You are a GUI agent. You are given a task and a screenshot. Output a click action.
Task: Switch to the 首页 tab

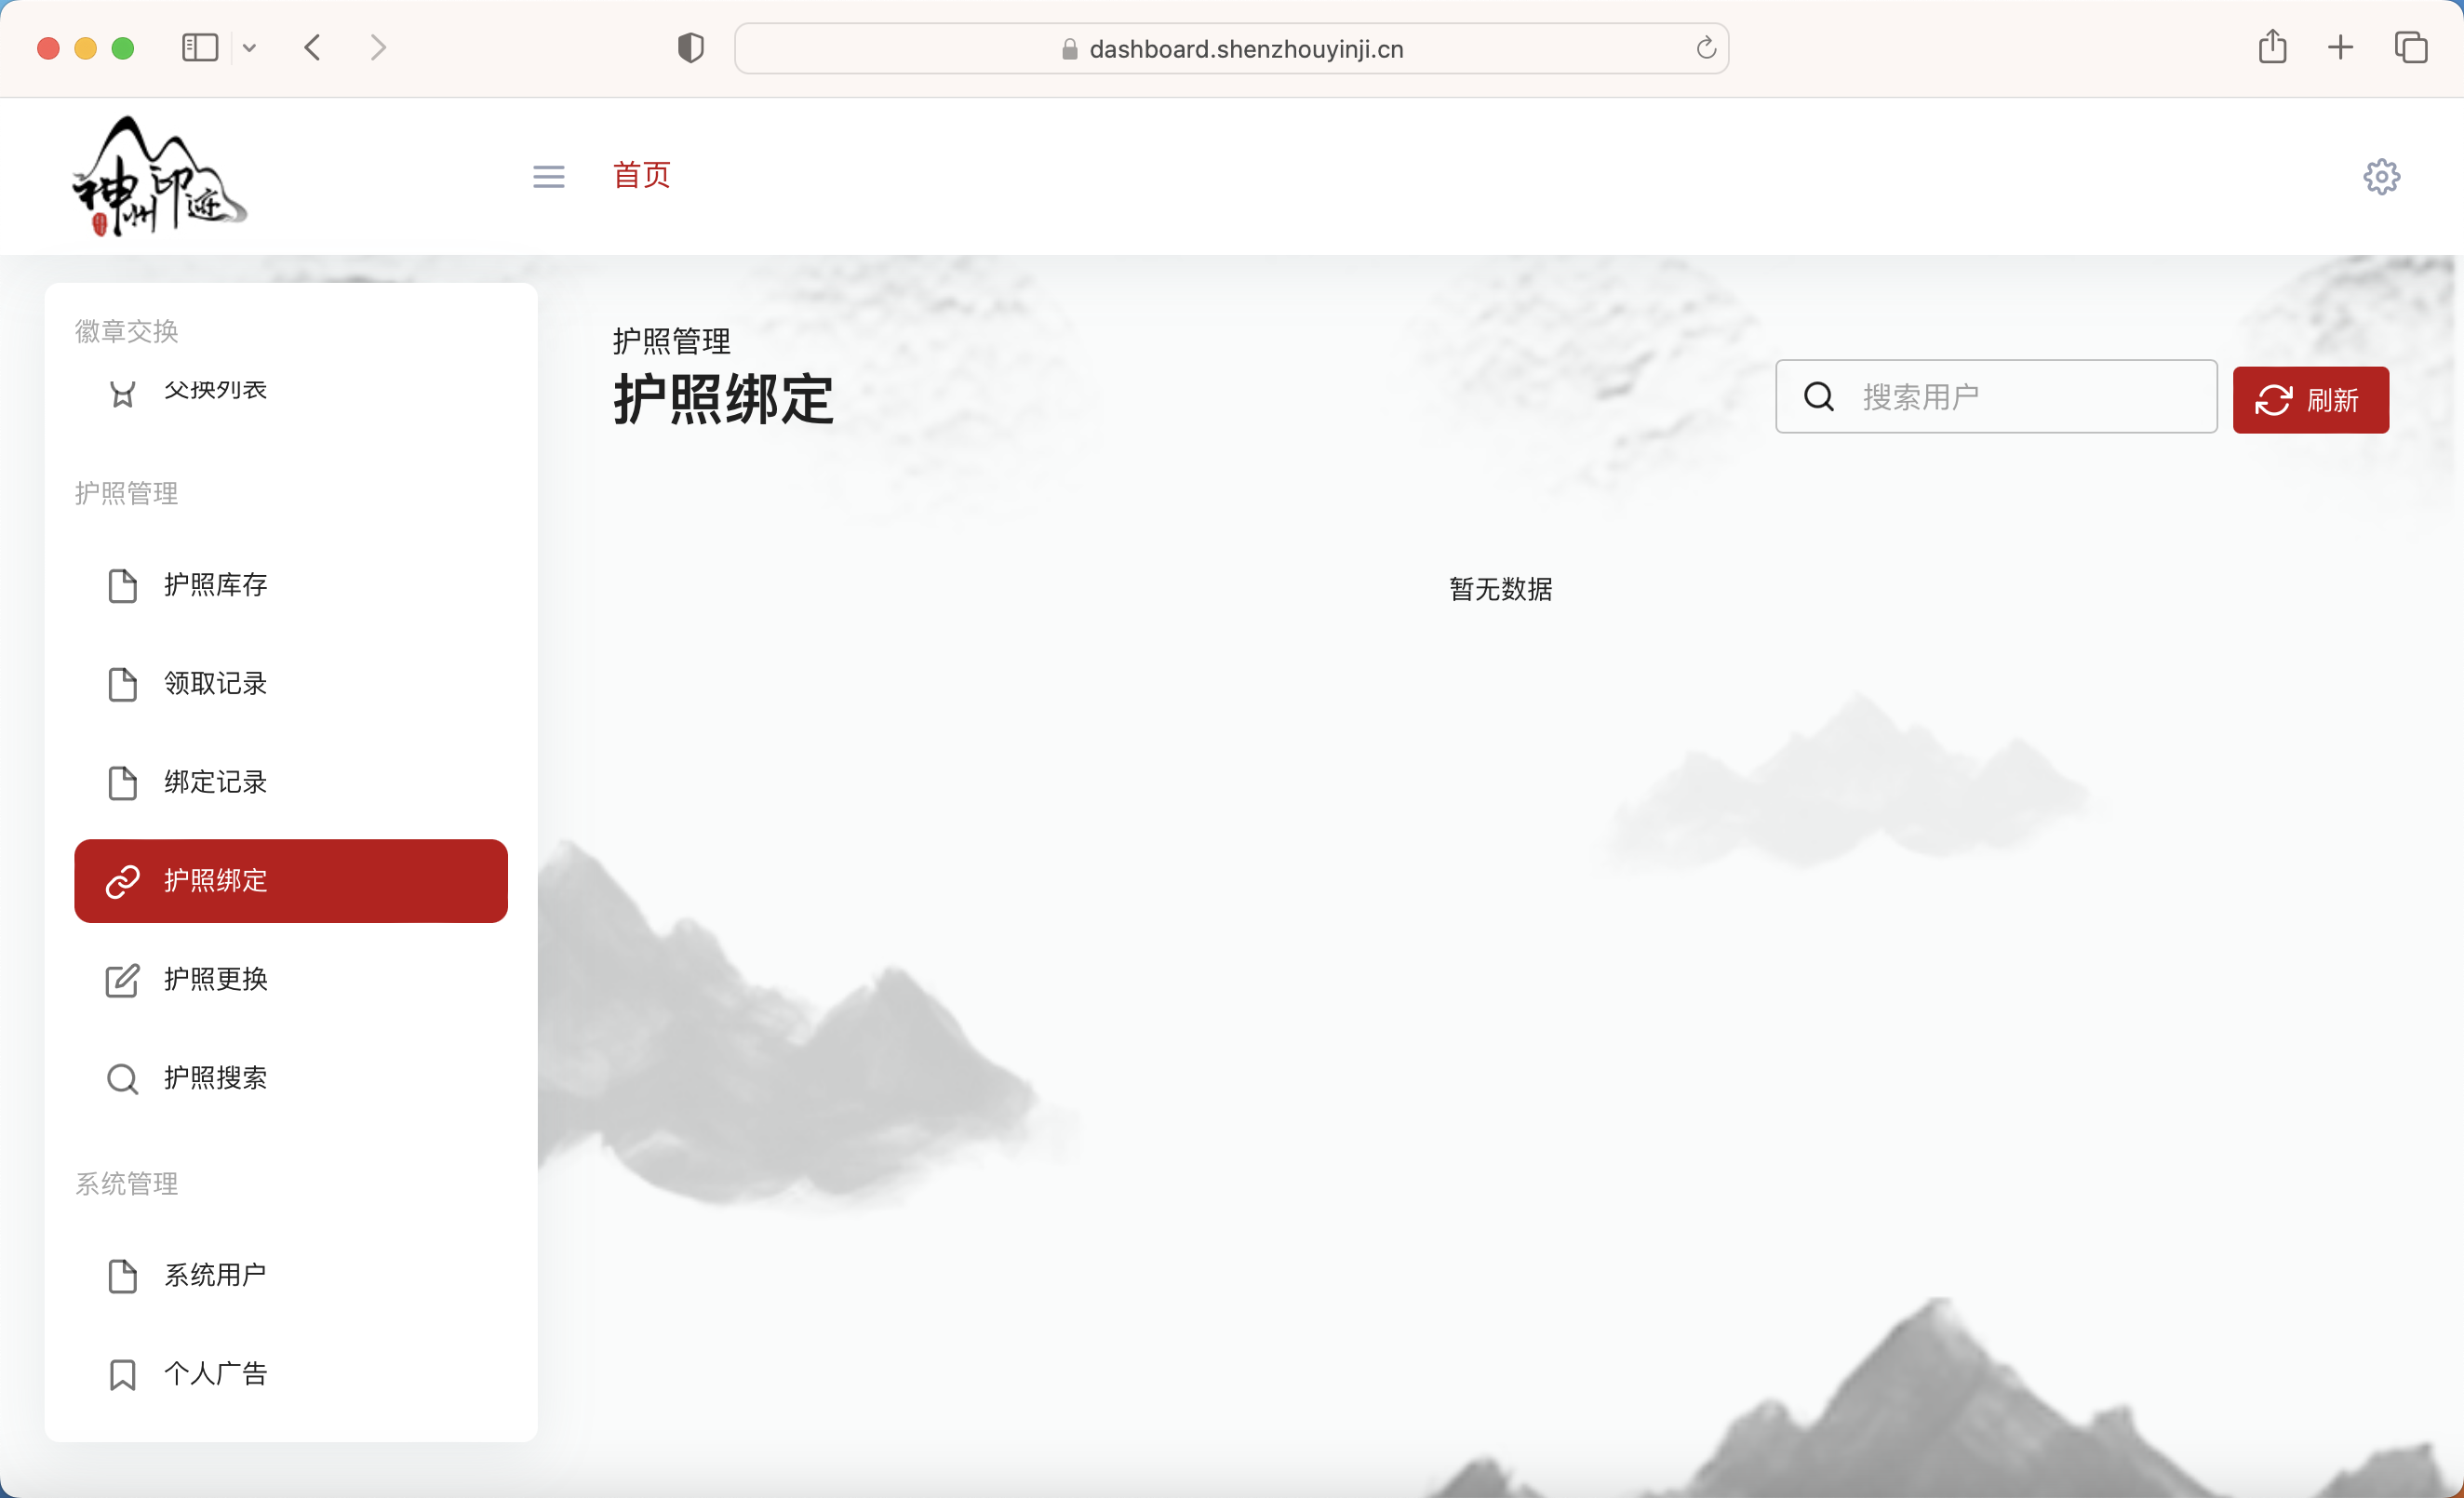coord(641,175)
